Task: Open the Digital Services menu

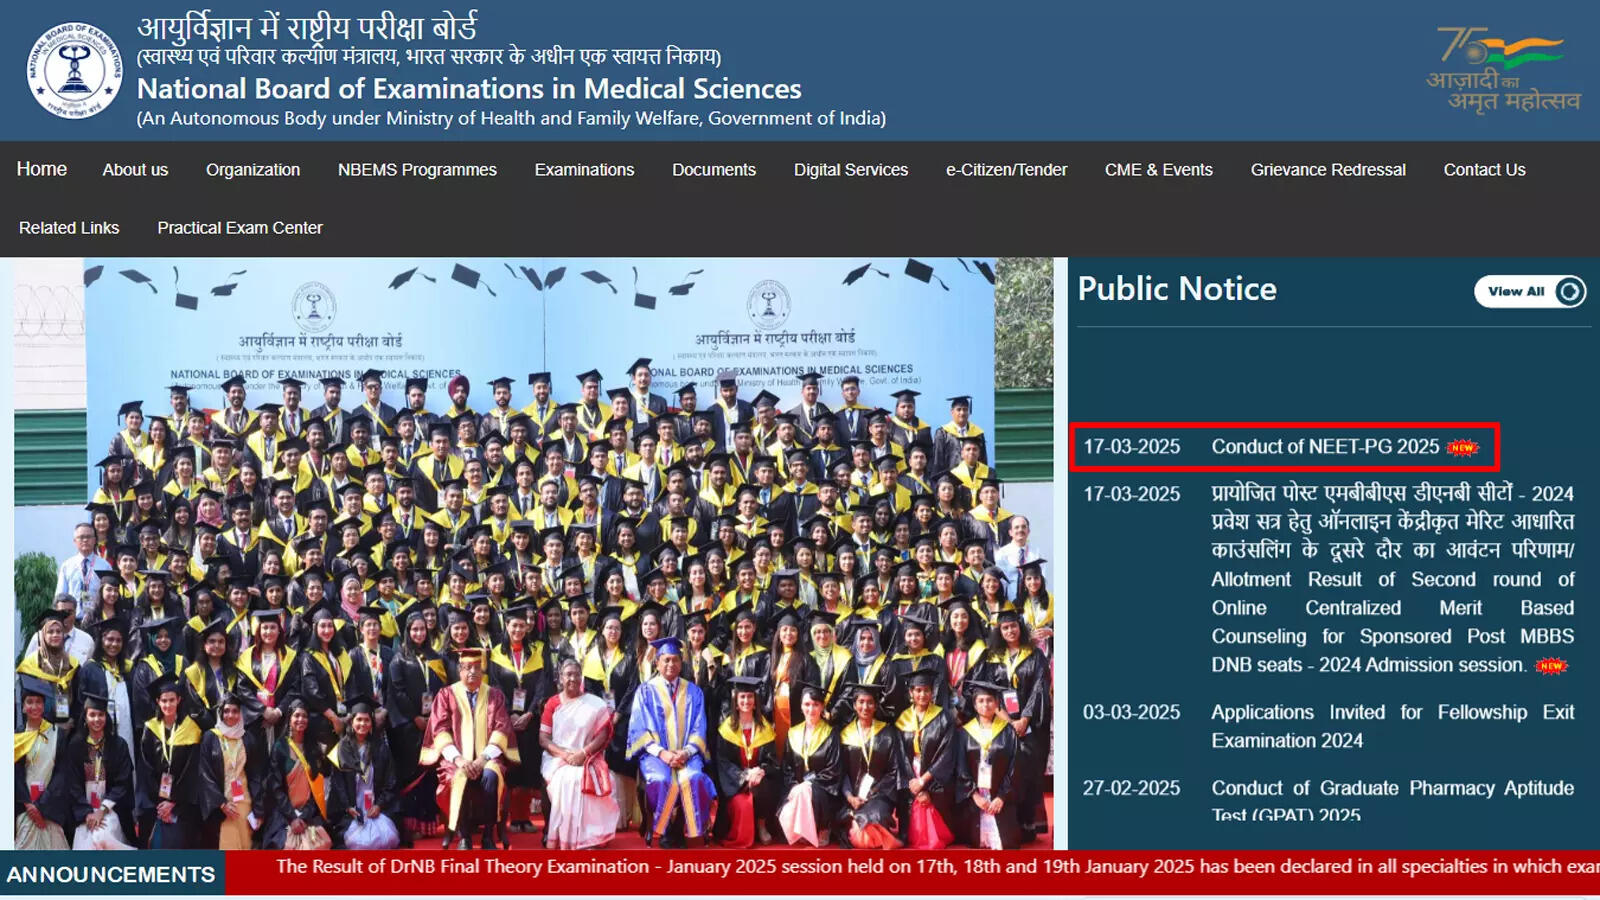Action: [850, 170]
